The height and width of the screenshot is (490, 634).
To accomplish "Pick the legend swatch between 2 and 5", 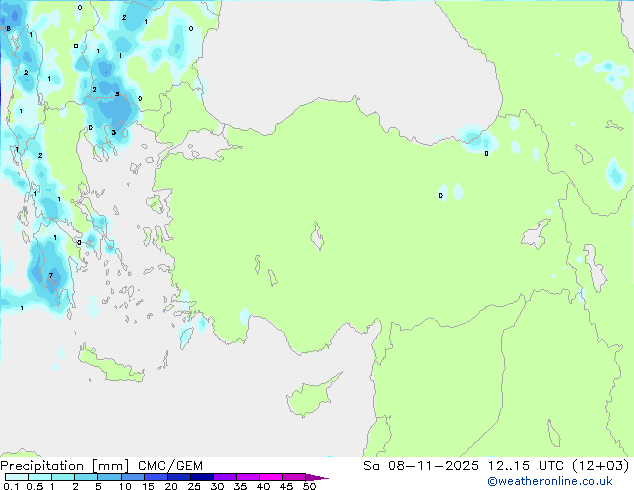I will coord(86,477).
